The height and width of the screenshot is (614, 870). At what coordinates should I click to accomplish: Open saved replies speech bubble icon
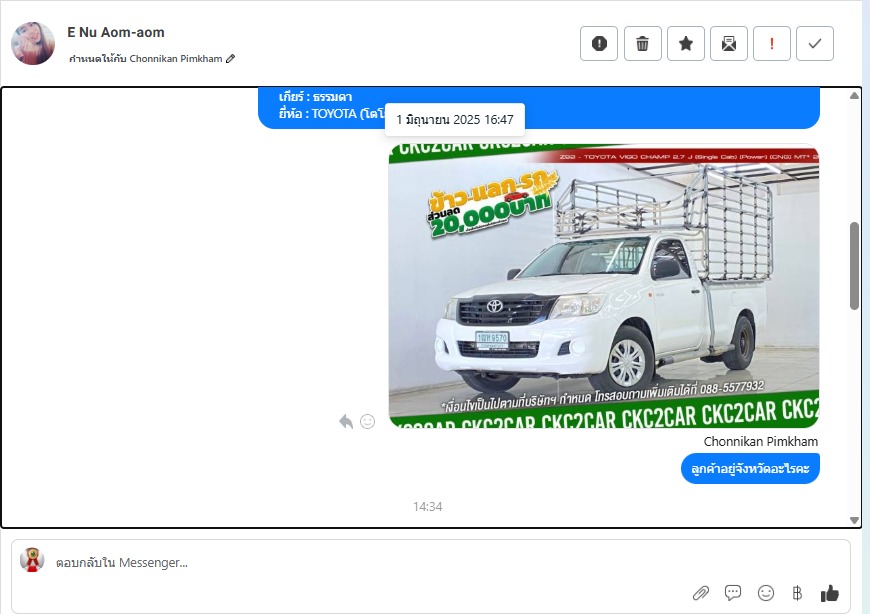click(x=733, y=593)
